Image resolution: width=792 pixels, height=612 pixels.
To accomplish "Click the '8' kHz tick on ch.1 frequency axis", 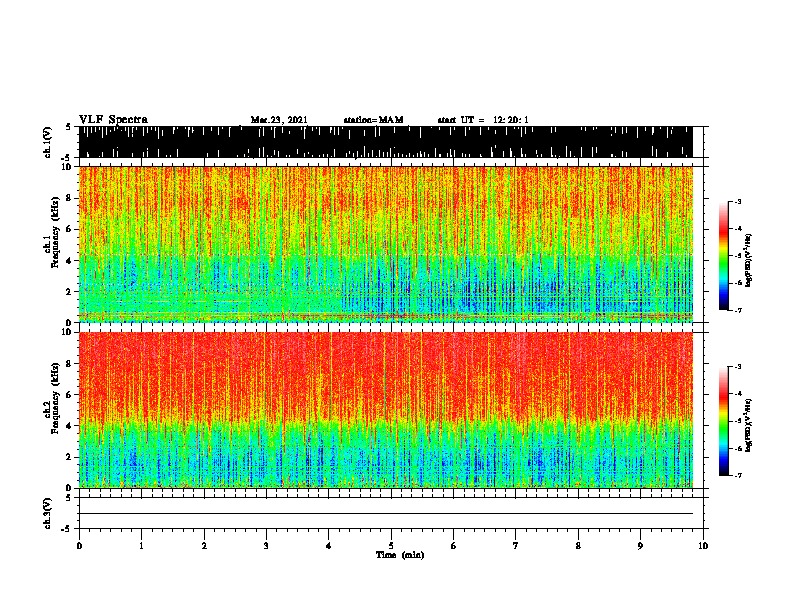I will tap(69, 198).
